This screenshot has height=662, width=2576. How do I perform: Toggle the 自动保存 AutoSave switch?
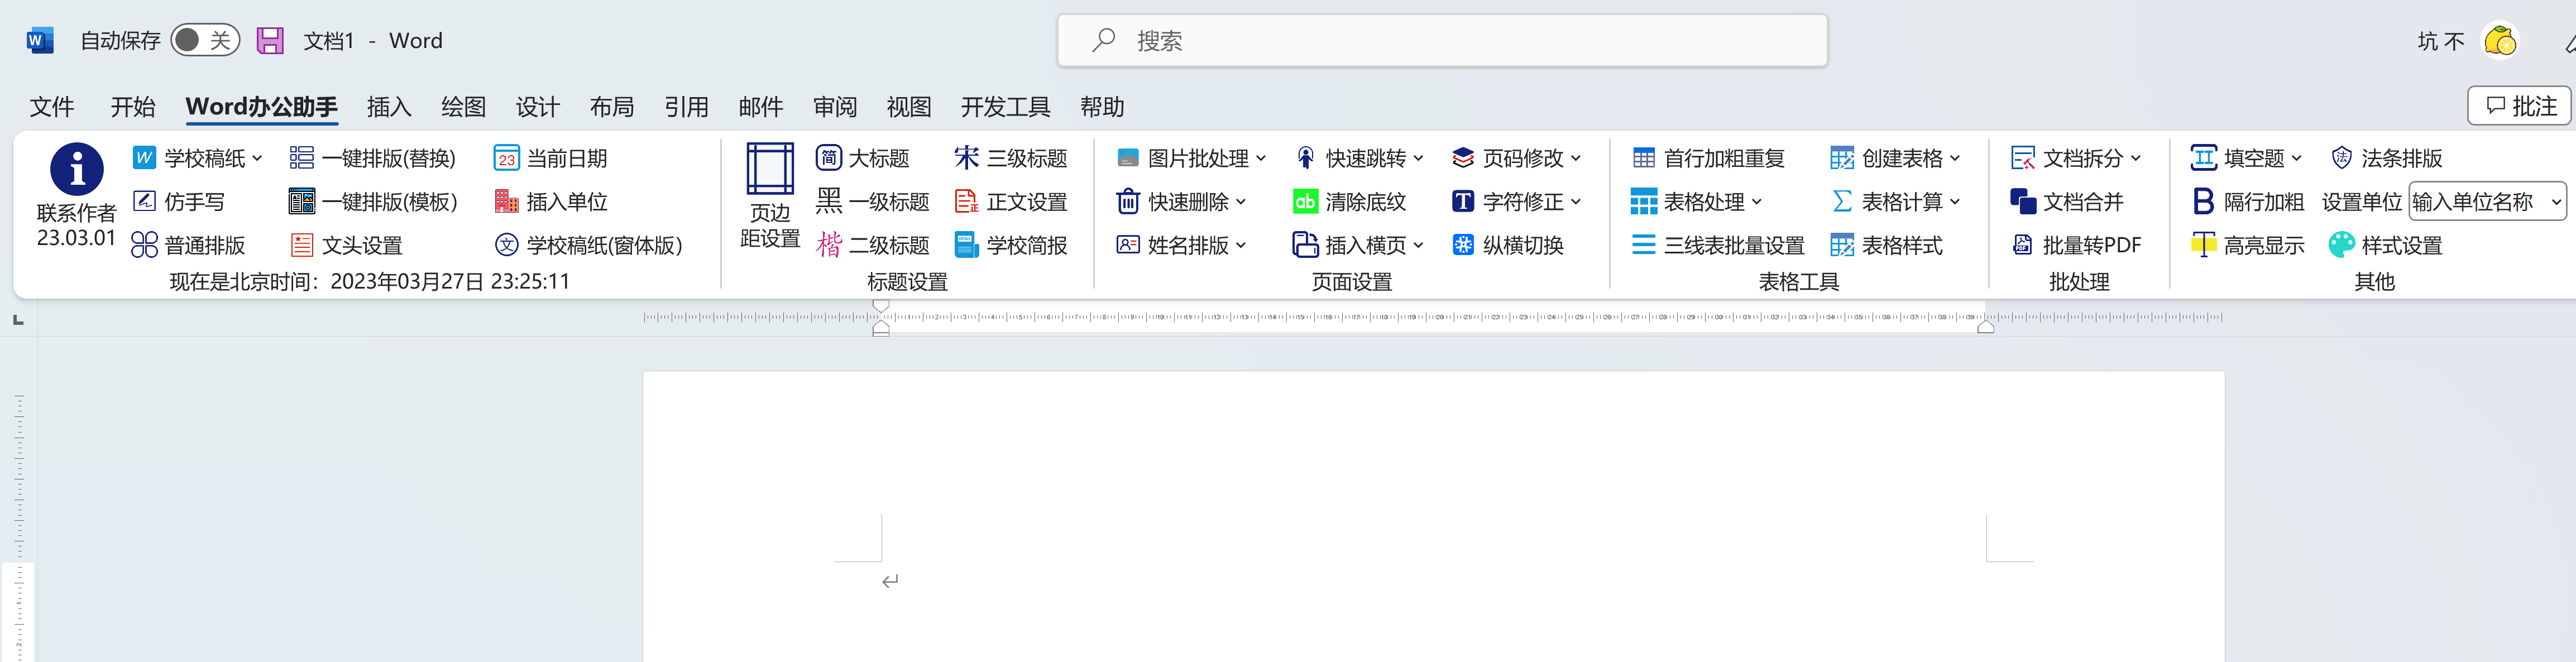tap(205, 40)
